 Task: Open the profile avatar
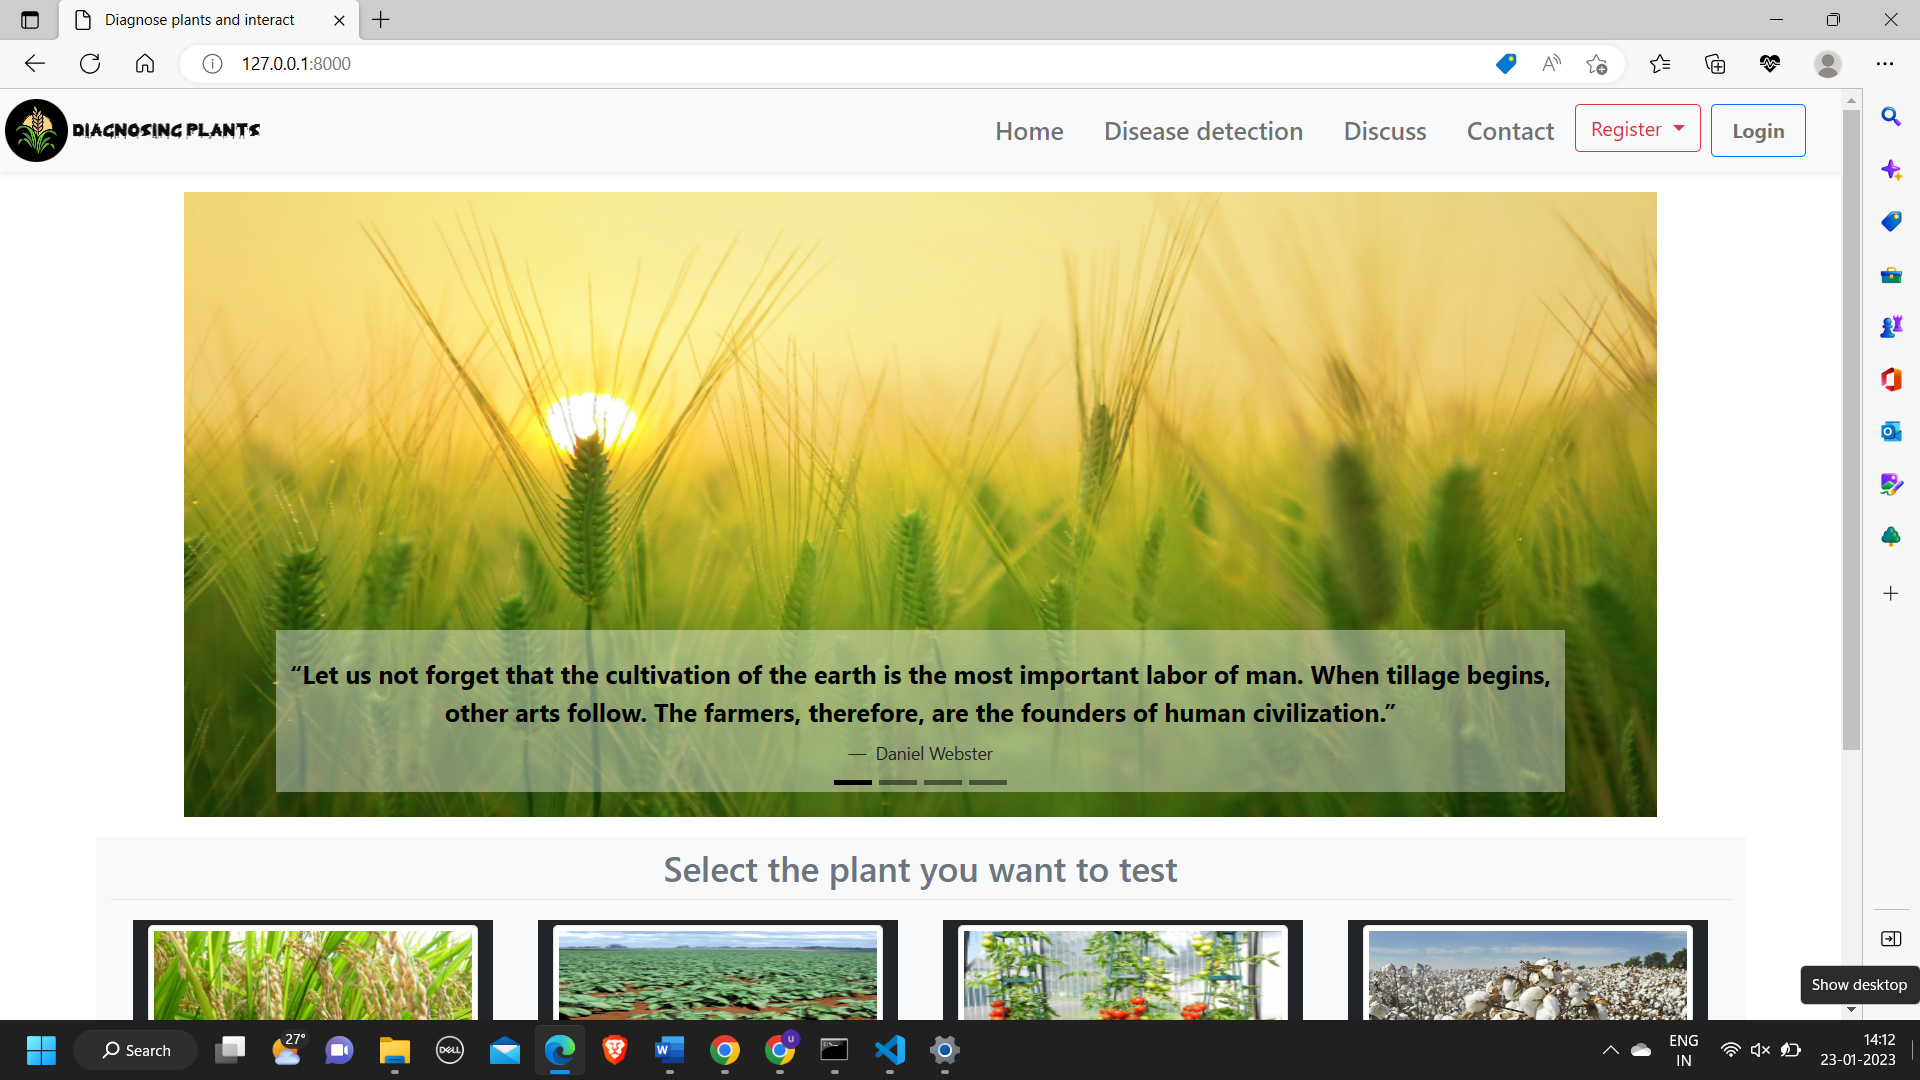1828,64
